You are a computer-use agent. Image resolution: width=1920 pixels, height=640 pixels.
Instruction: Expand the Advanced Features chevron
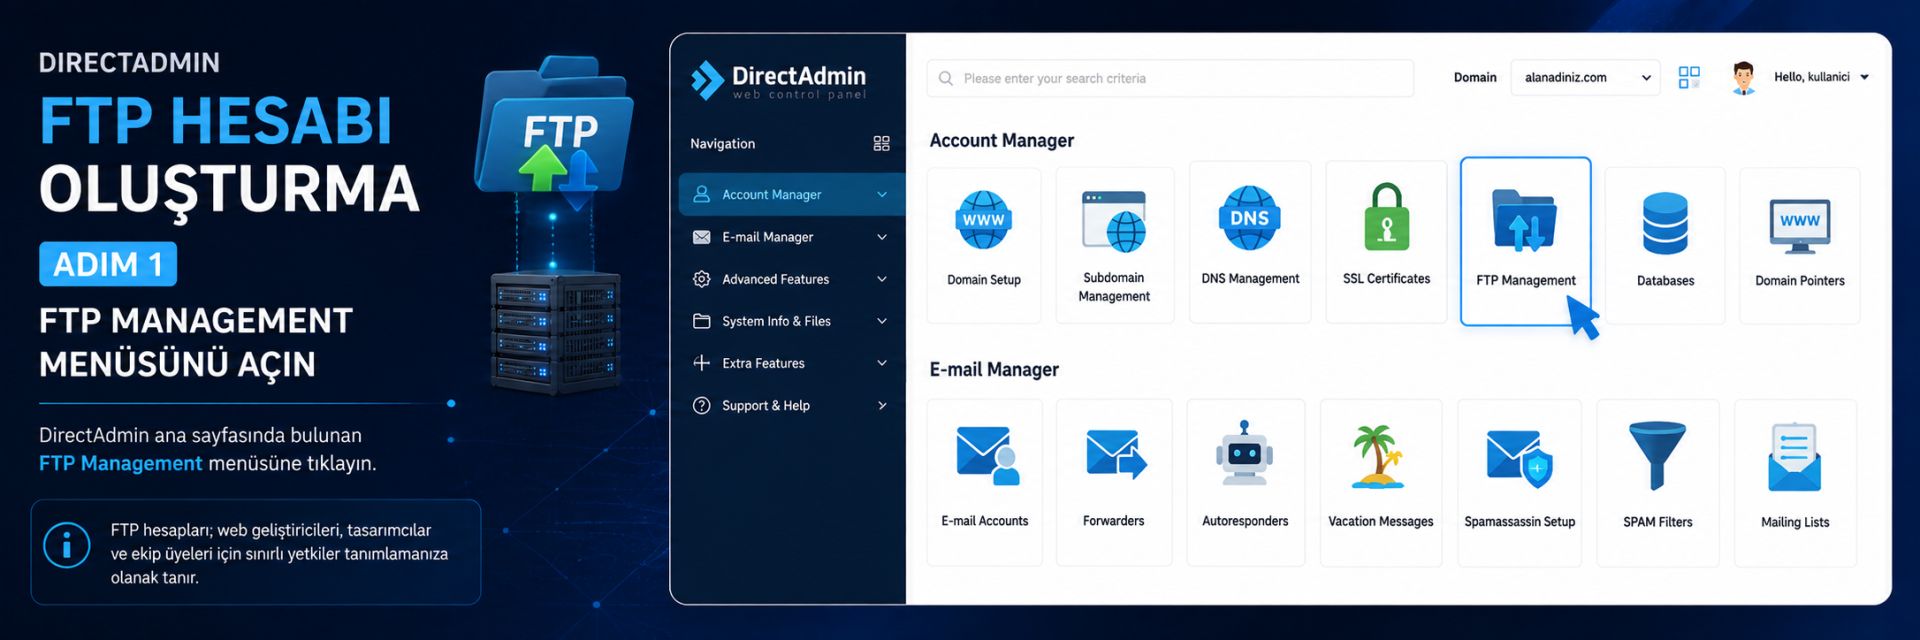tap(882, 279)
